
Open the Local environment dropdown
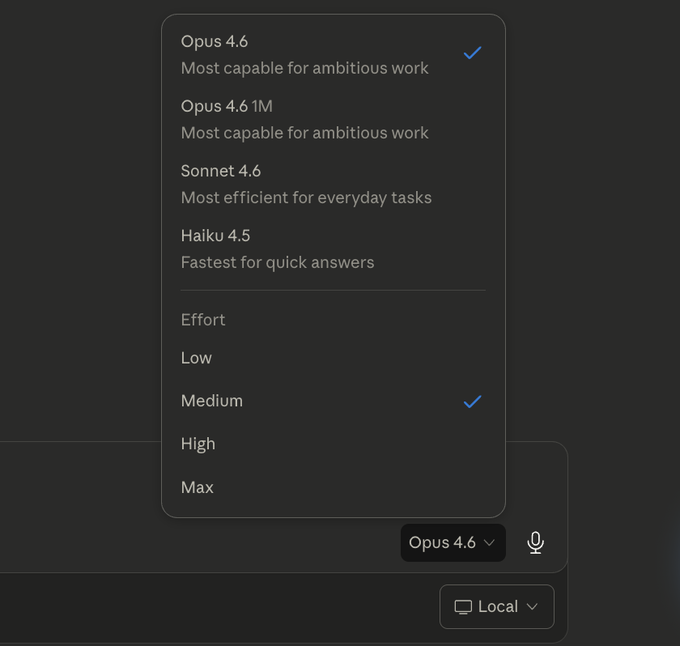click(x=497, y=607)
